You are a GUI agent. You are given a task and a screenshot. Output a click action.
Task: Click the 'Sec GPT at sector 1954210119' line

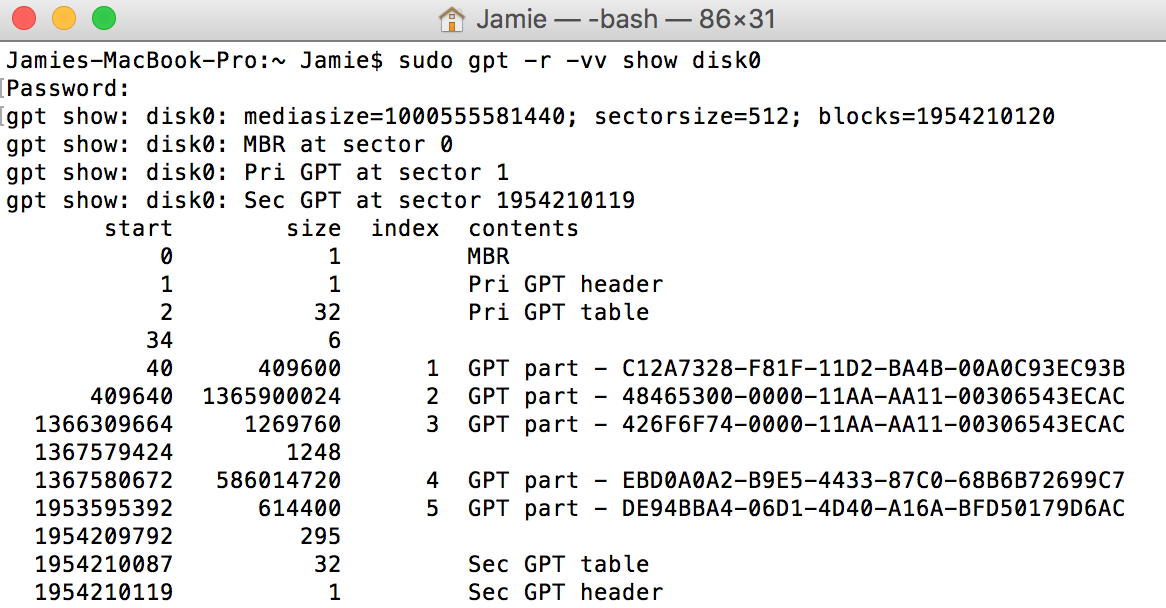click(x=440, y=200)
